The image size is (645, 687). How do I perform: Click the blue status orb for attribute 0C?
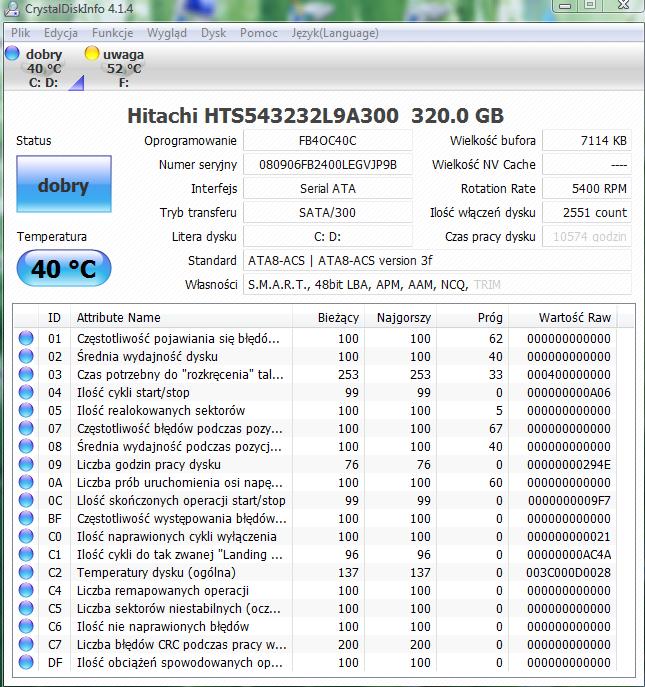(26, 500)
